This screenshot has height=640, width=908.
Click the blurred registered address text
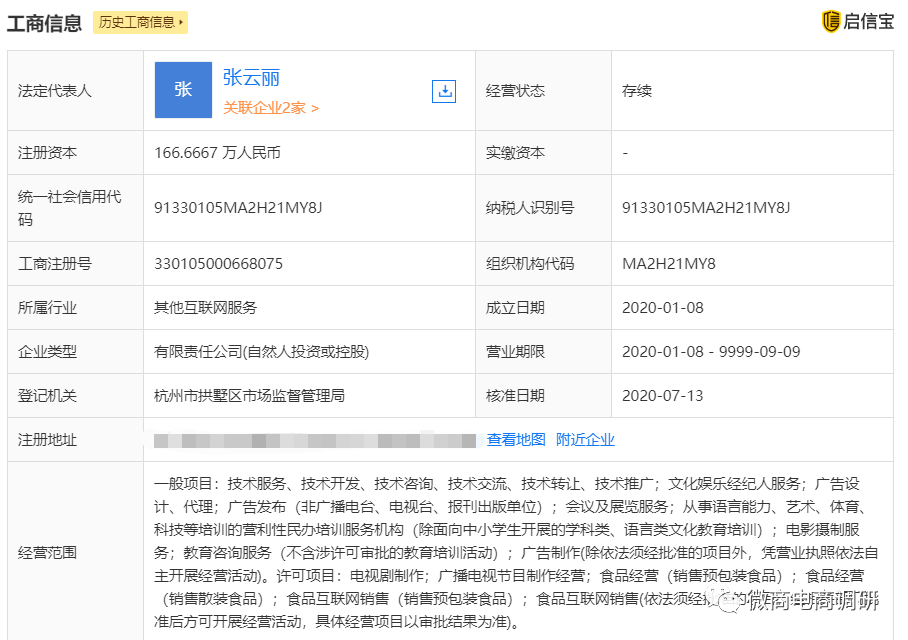(x=315, y=441)
